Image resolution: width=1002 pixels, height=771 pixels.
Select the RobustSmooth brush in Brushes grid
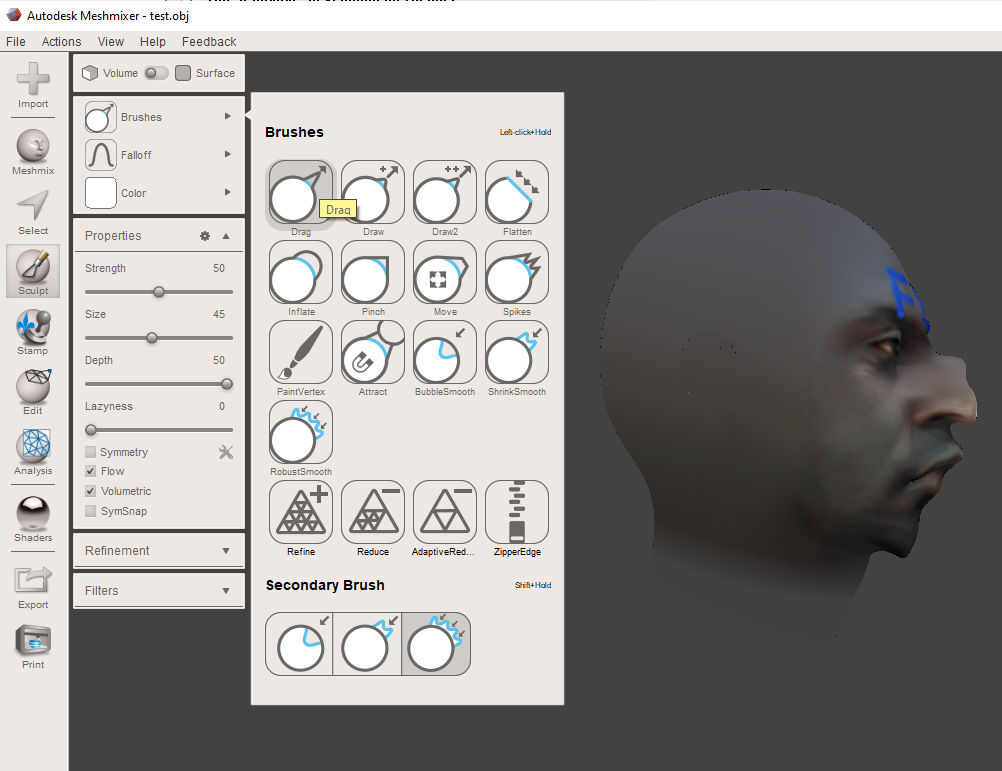point(300,432)
